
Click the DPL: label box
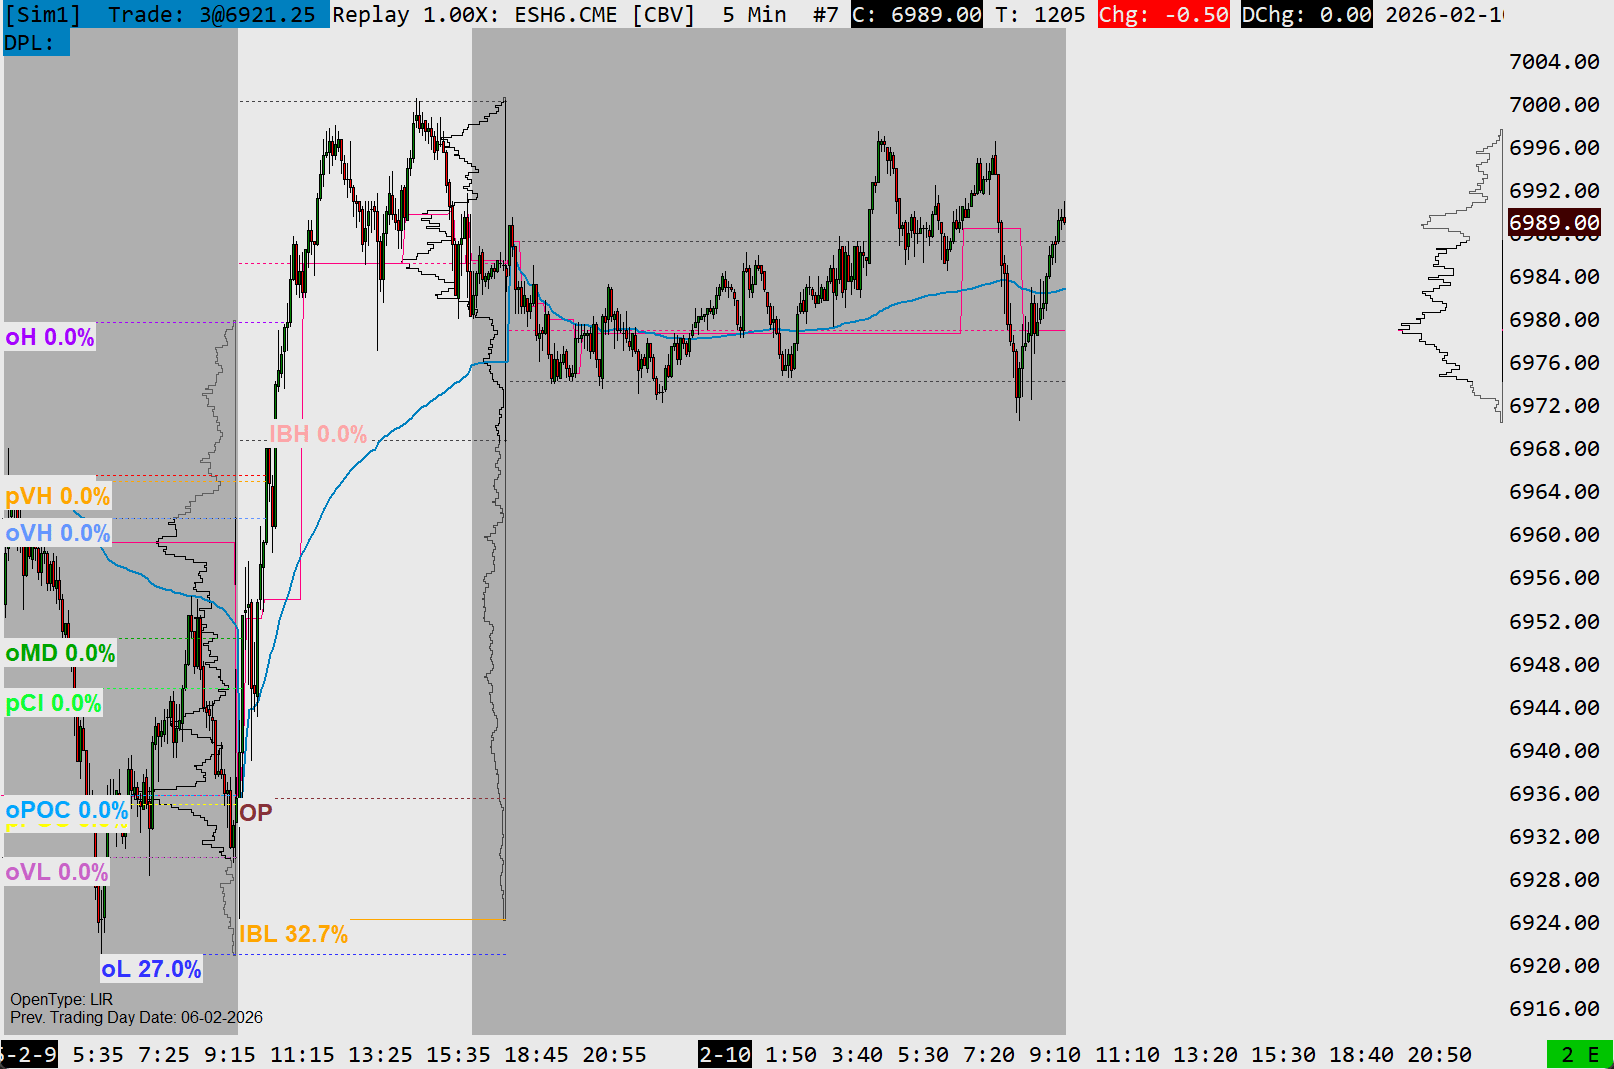pos(36,43)
